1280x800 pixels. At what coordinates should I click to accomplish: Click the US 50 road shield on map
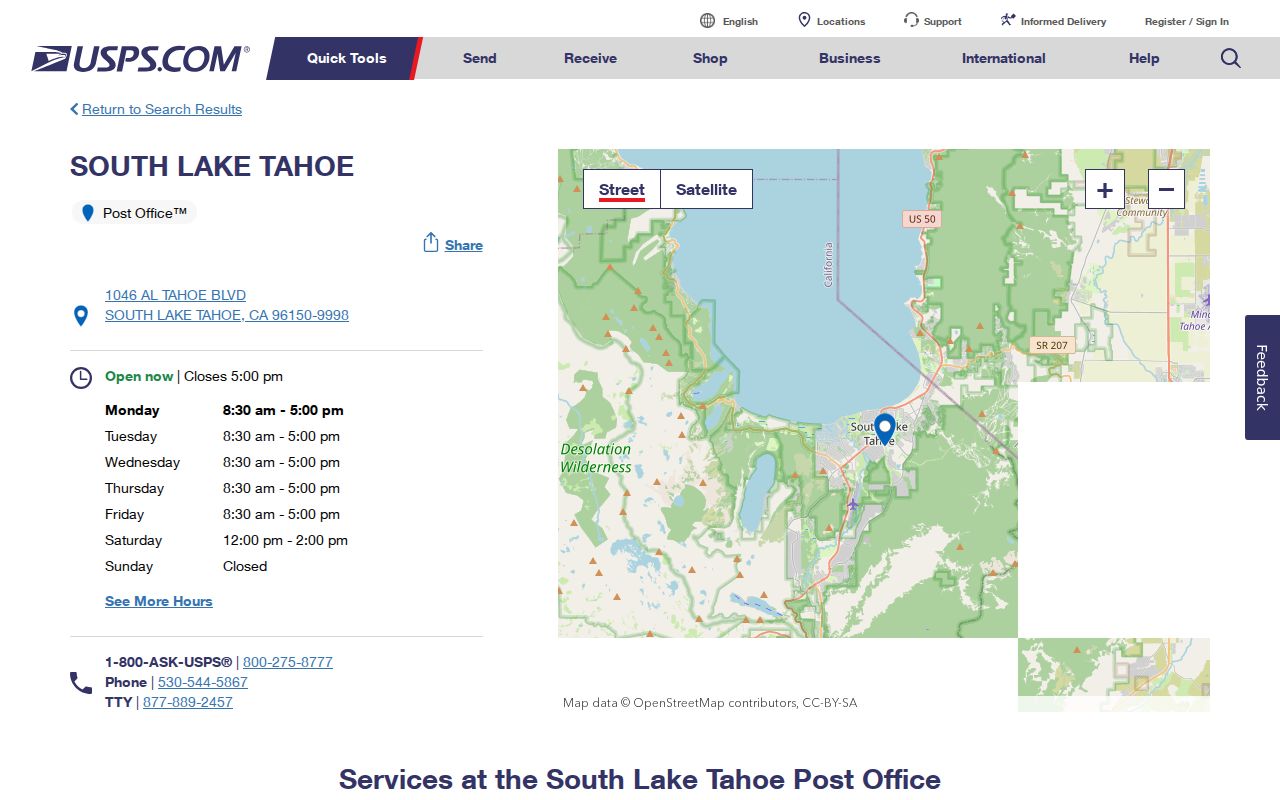[x=922, y=218]
